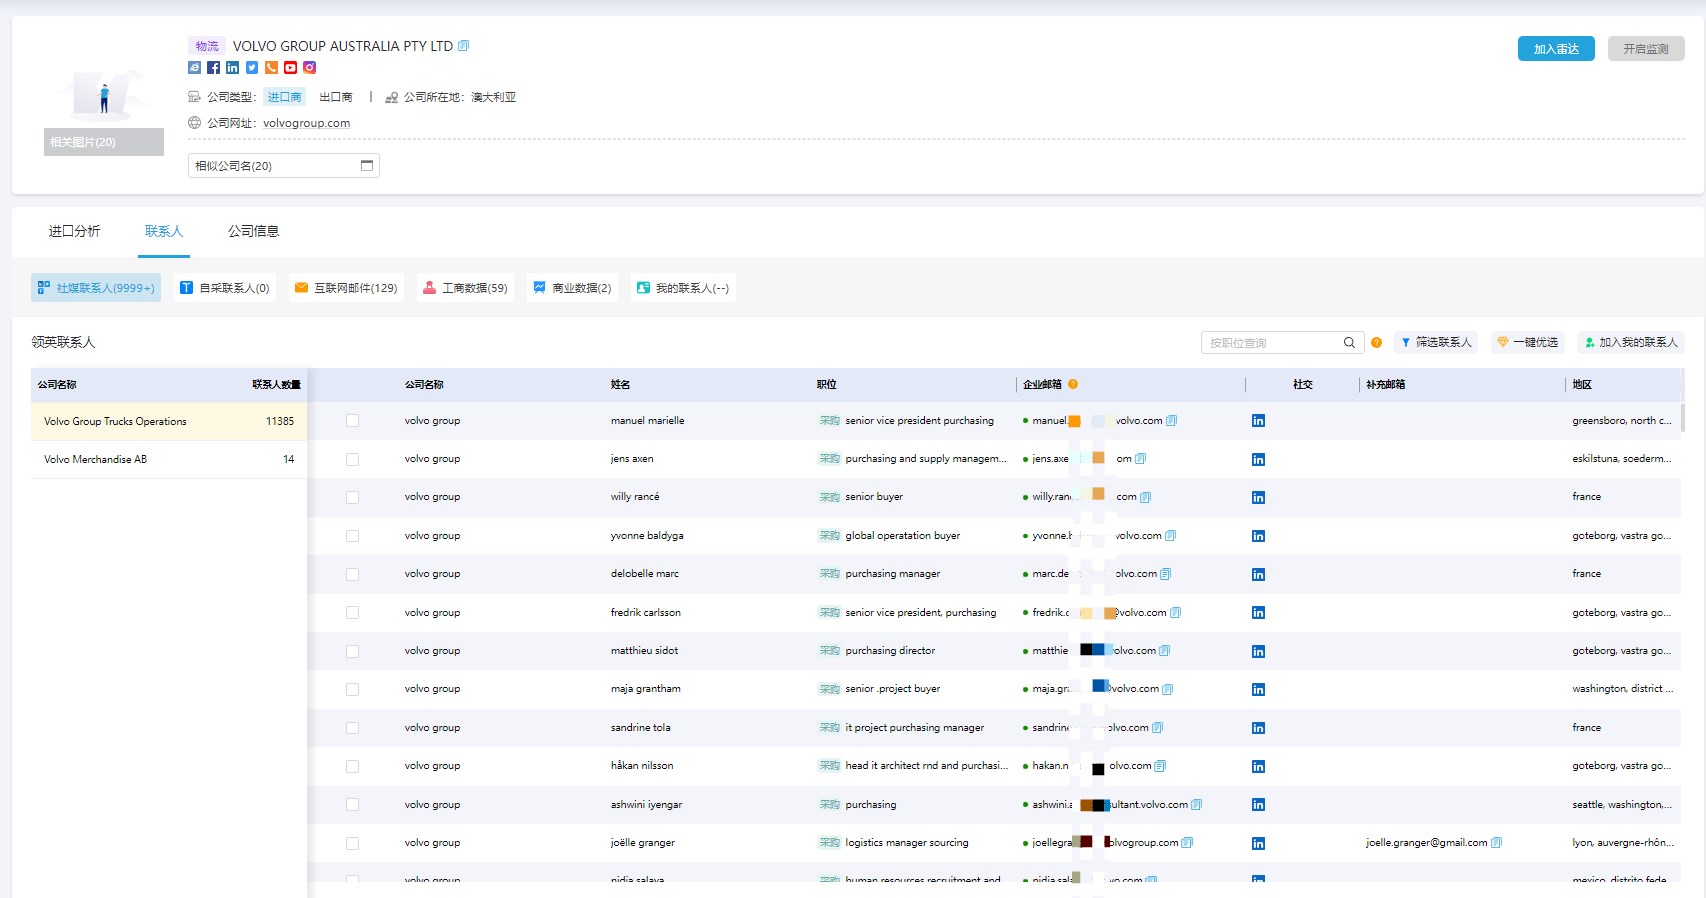The image size is (1706, 898).
Task: Open LinkedIn profile of jens axen
Action: click(1258, 460)
